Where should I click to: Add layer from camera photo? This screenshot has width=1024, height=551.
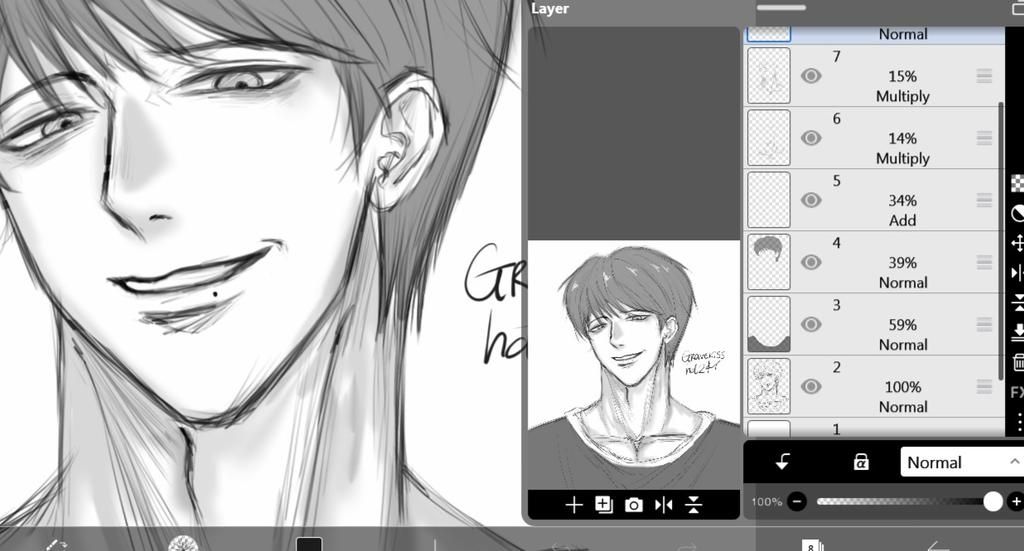tap(633, 505)
